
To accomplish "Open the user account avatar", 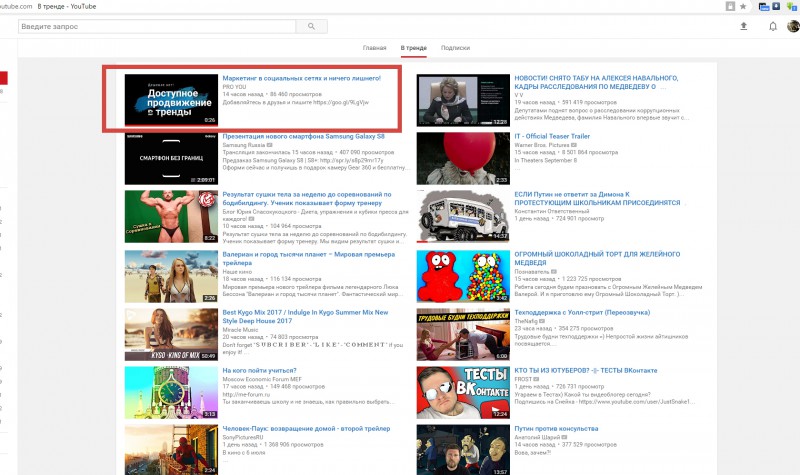I will coord(793,26).
